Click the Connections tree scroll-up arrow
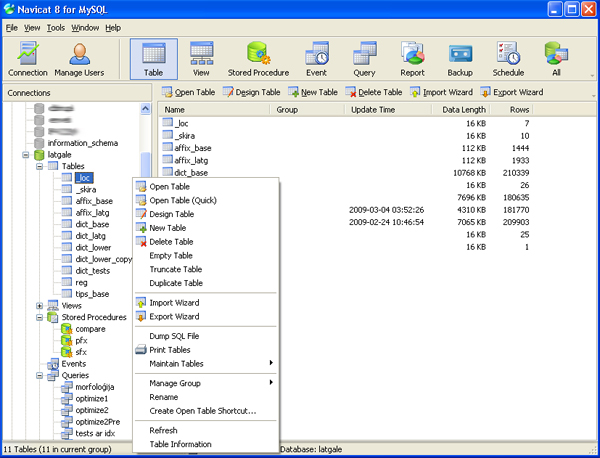 (x=145, y=109)
